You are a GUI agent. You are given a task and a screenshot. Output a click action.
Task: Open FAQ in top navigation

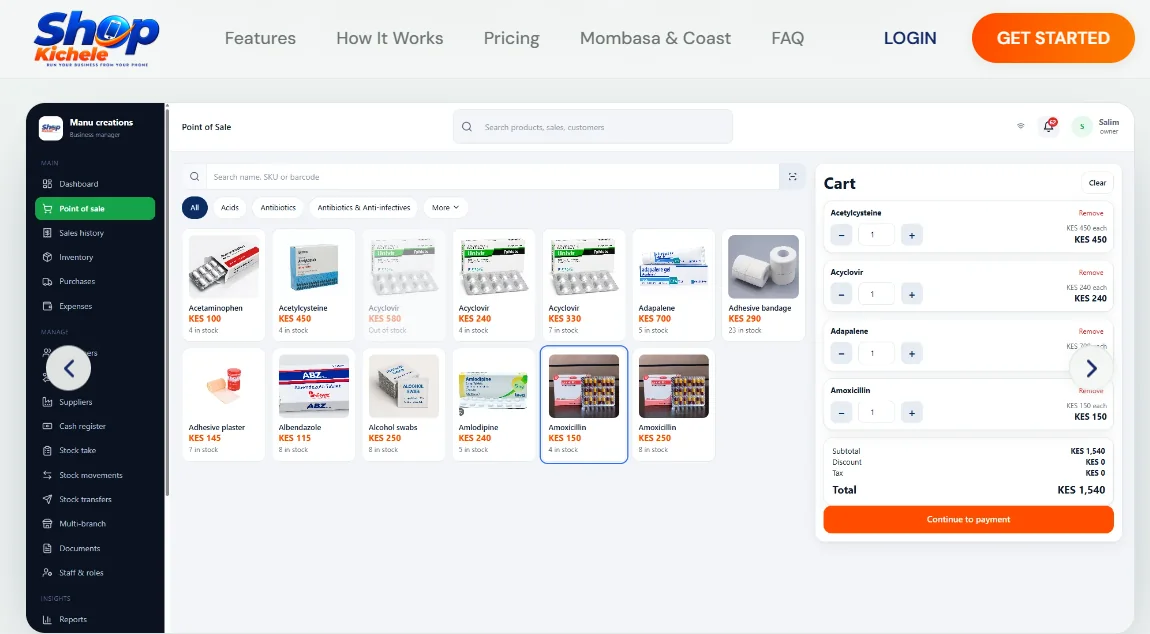click(788, 38)
